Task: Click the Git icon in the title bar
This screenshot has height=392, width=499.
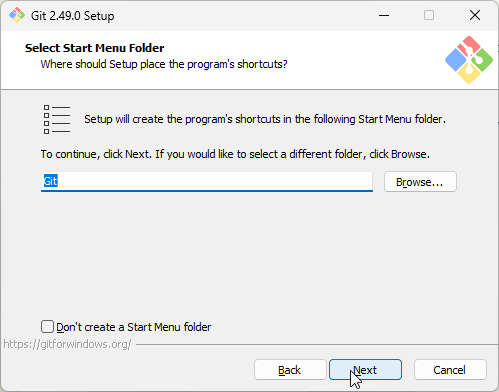Action: (17, 15)
